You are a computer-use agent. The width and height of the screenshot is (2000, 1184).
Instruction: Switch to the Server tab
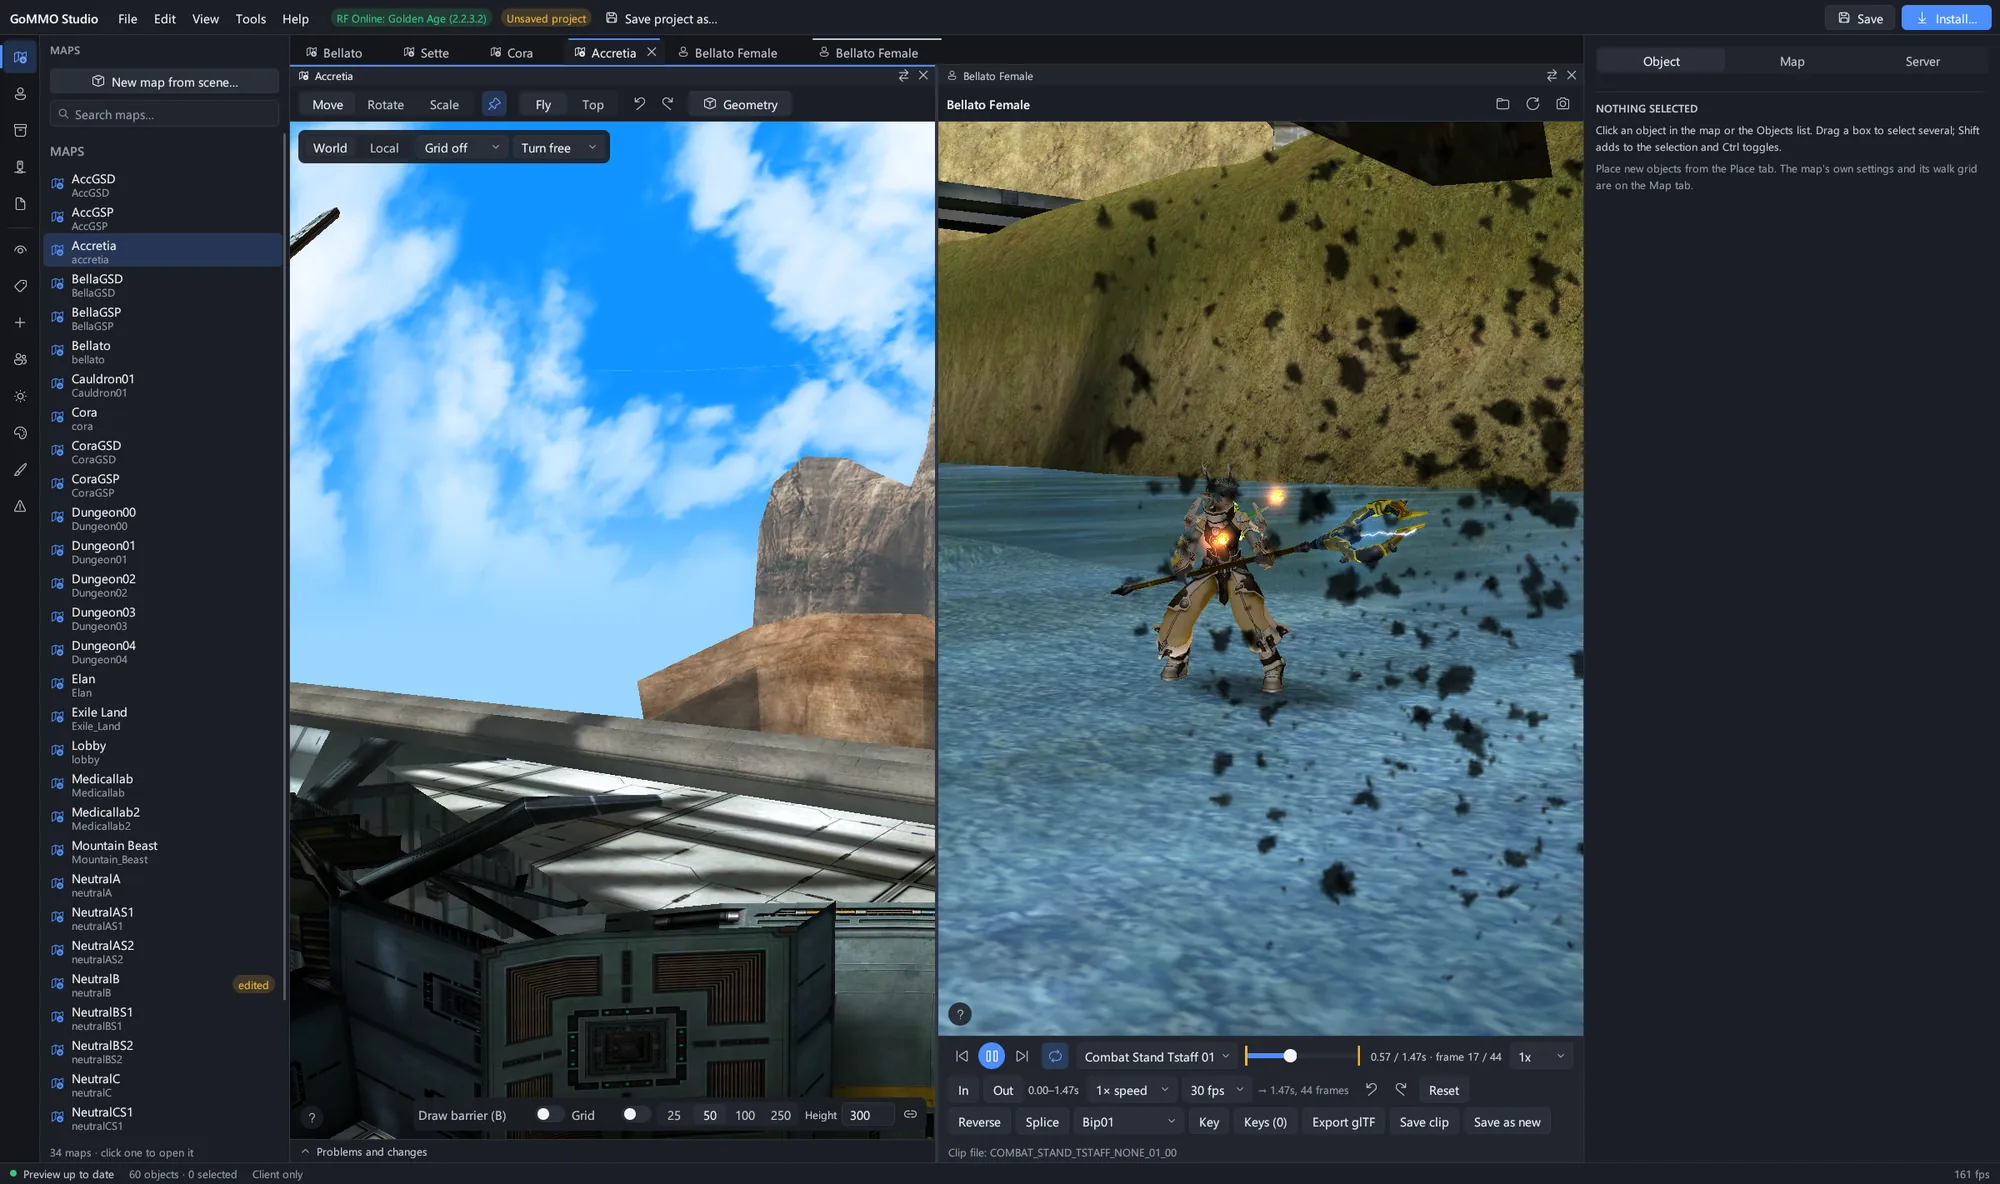tap(1922, 61)
